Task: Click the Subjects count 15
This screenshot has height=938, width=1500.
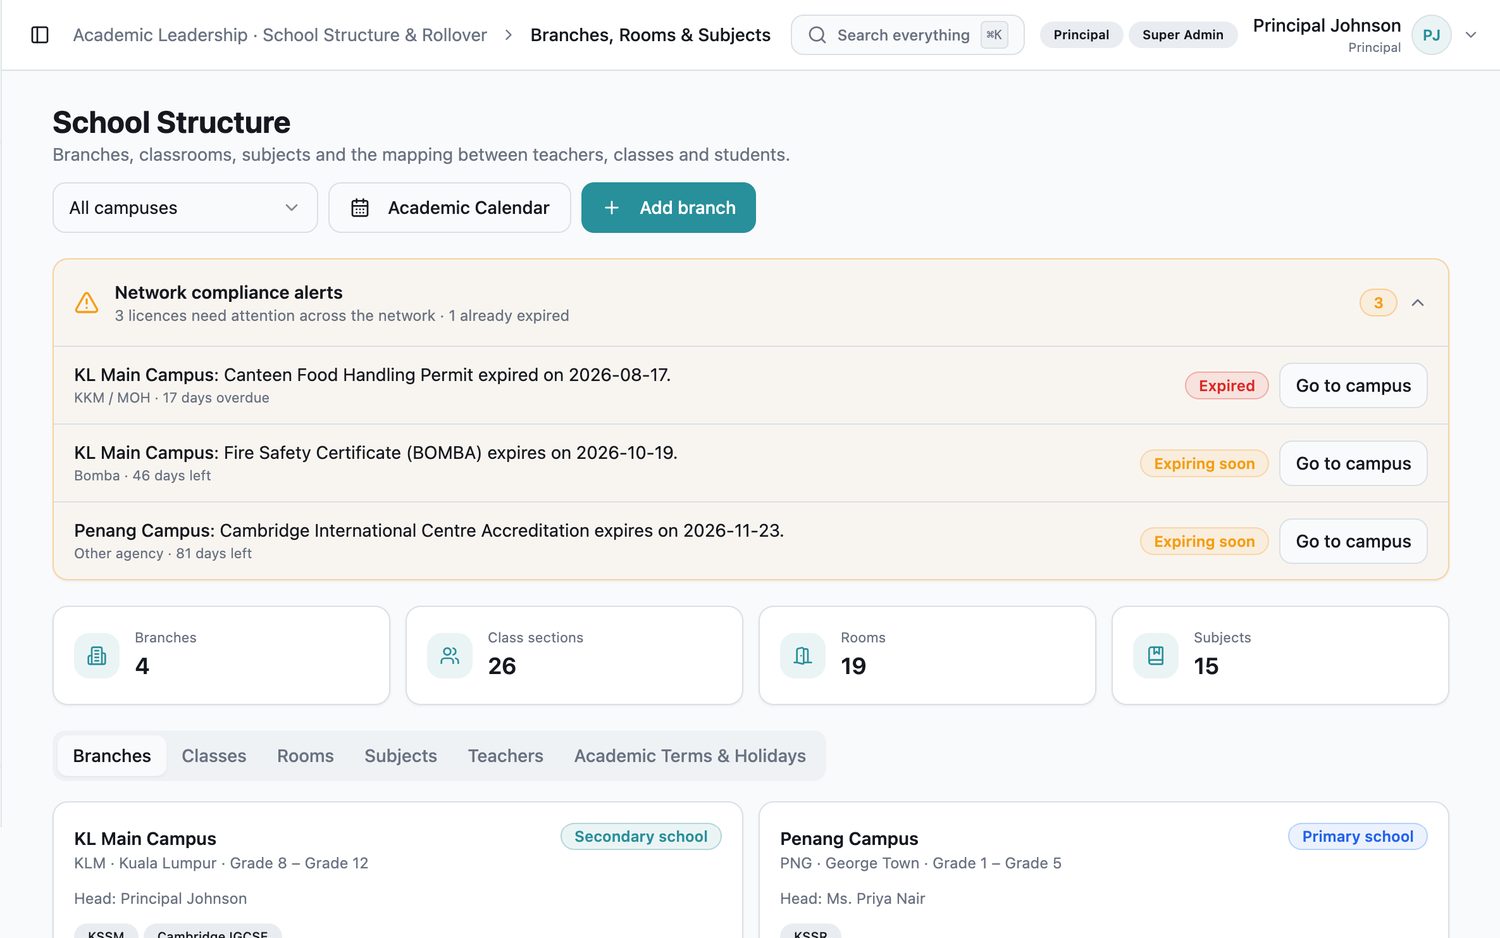Action: click(1206, 667)
